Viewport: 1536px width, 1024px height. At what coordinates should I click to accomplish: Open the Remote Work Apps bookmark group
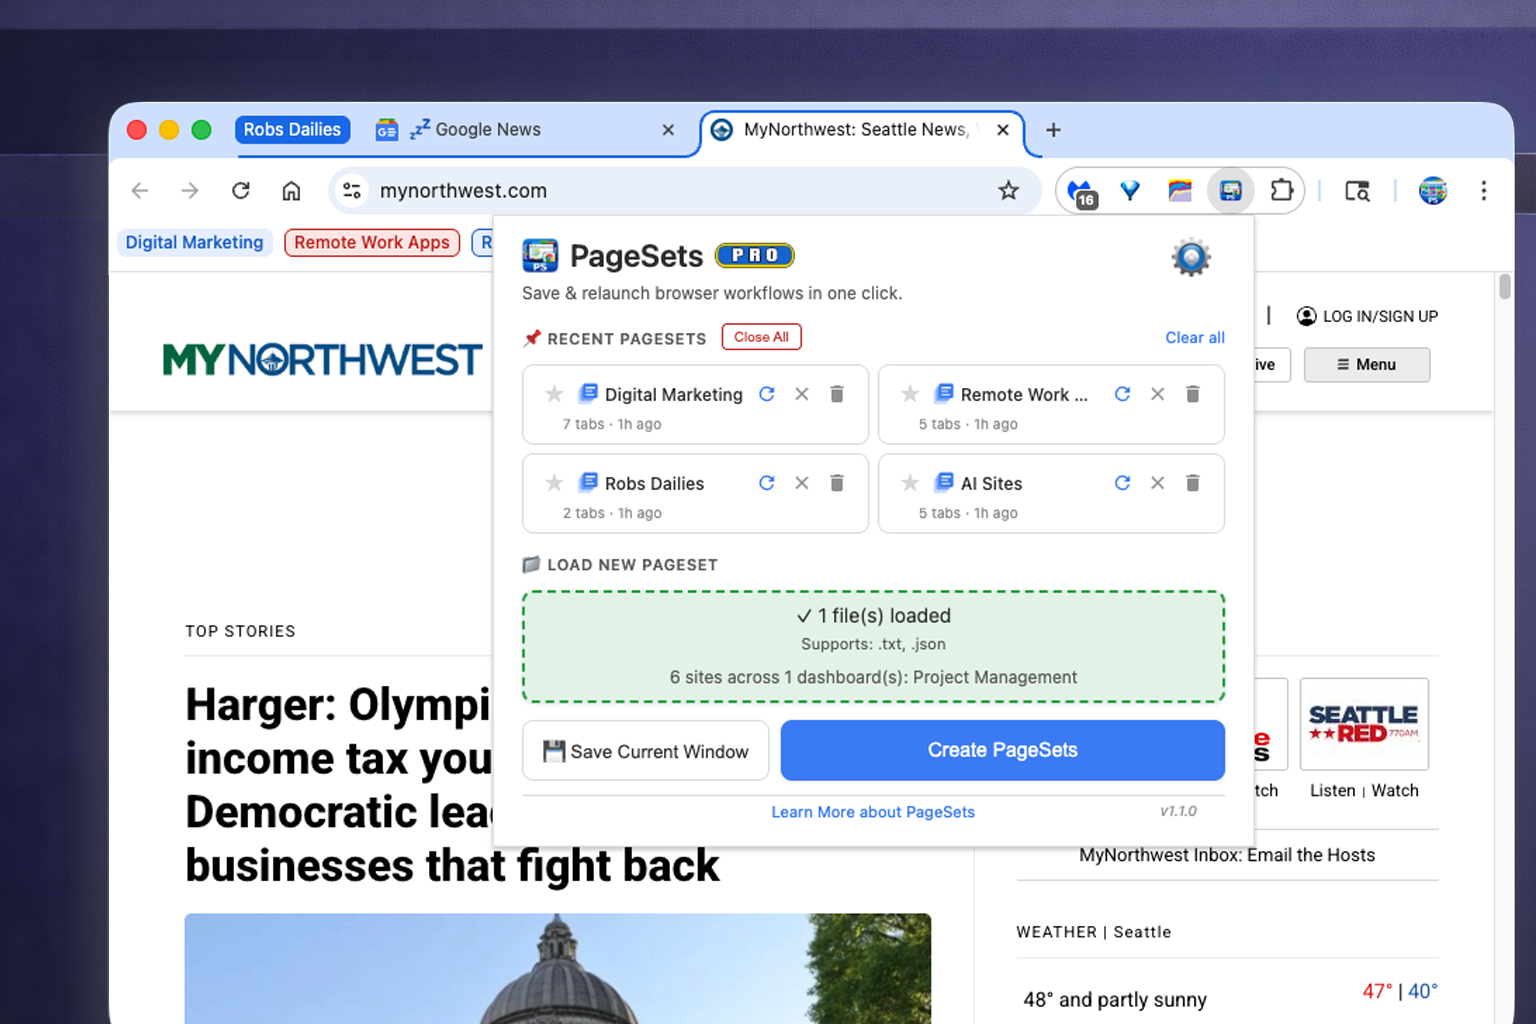click(372, 243)
